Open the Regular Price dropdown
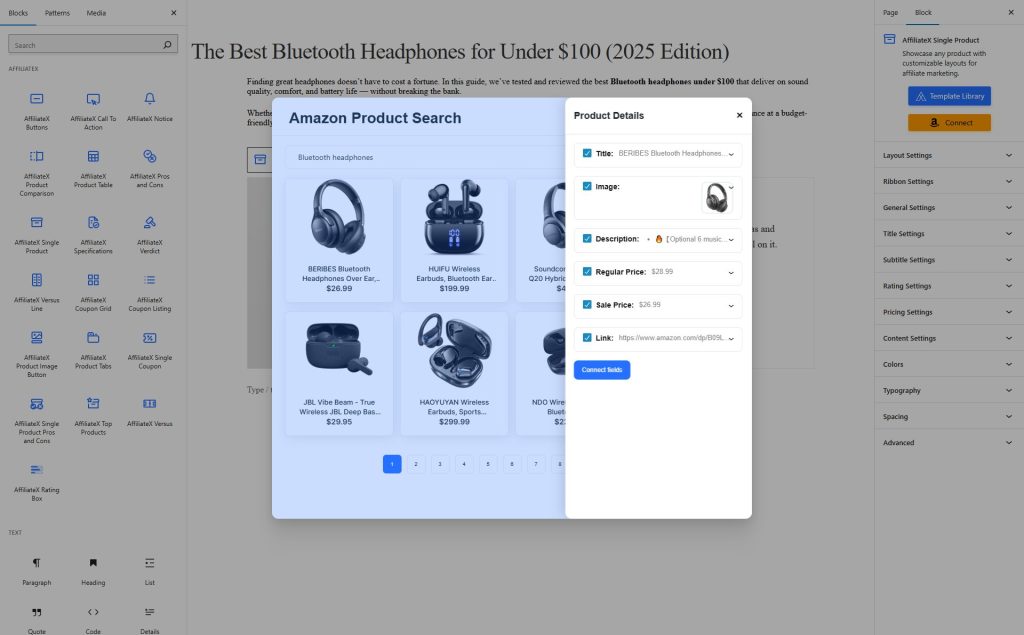 731,272
